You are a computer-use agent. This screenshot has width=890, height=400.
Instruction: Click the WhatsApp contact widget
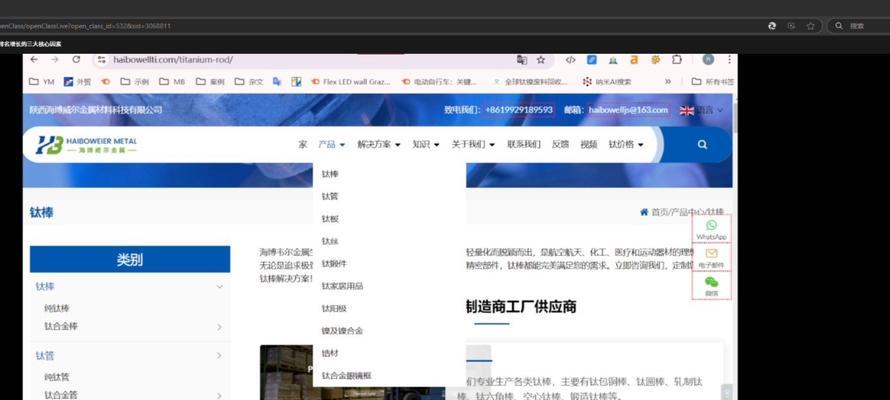[711, 229]
